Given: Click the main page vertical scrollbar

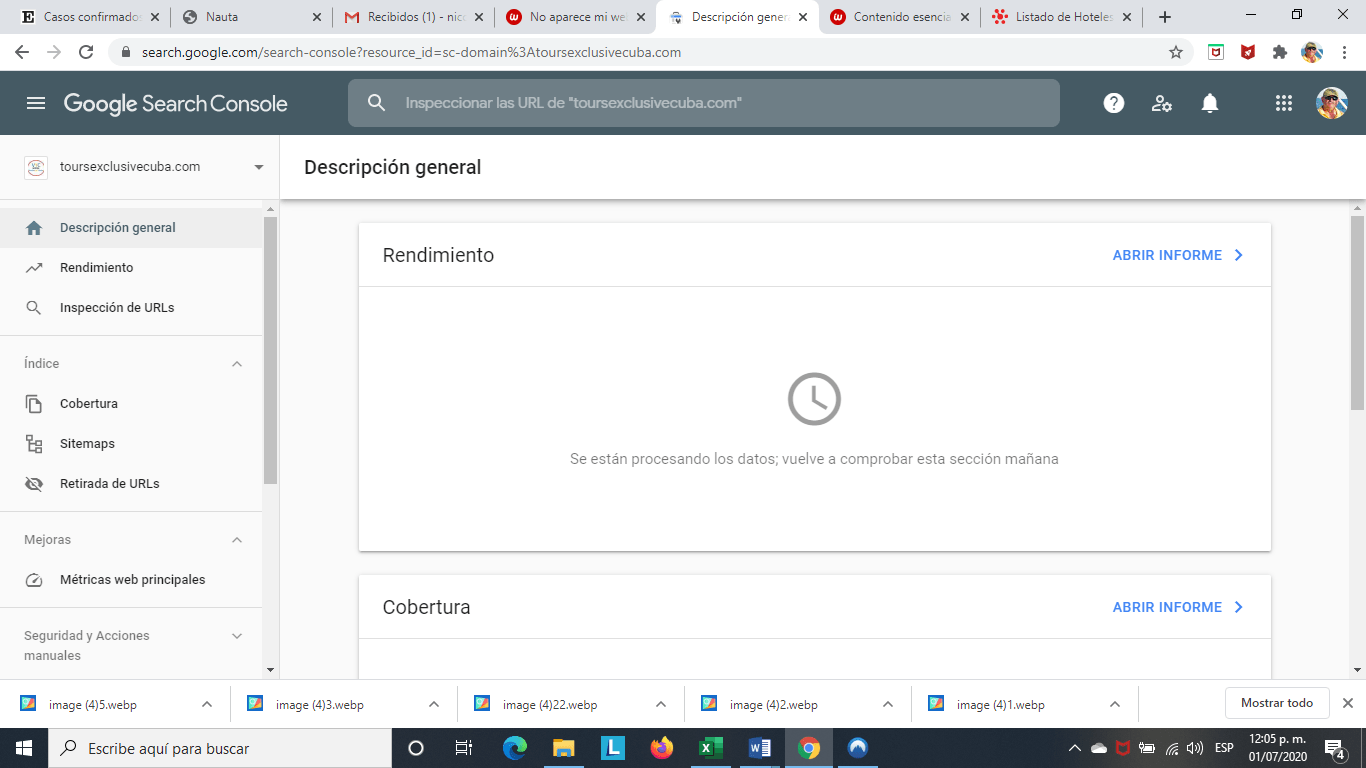Looking at the screenshot, I should point(1357,312).
